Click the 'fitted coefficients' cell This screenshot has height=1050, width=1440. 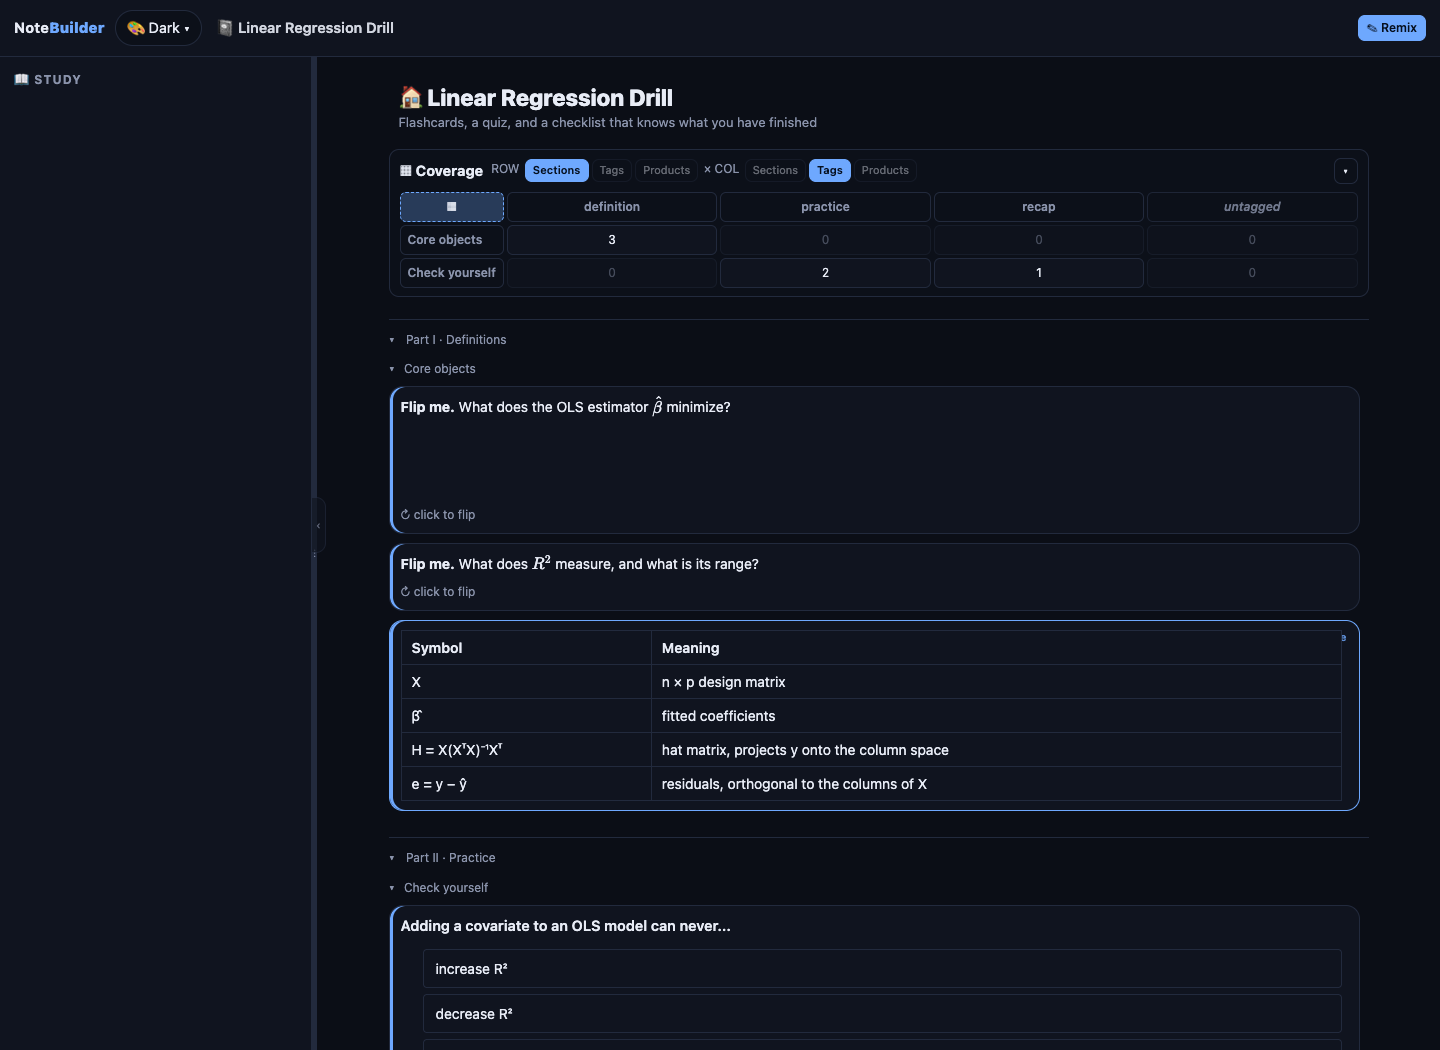pos(996,716)
